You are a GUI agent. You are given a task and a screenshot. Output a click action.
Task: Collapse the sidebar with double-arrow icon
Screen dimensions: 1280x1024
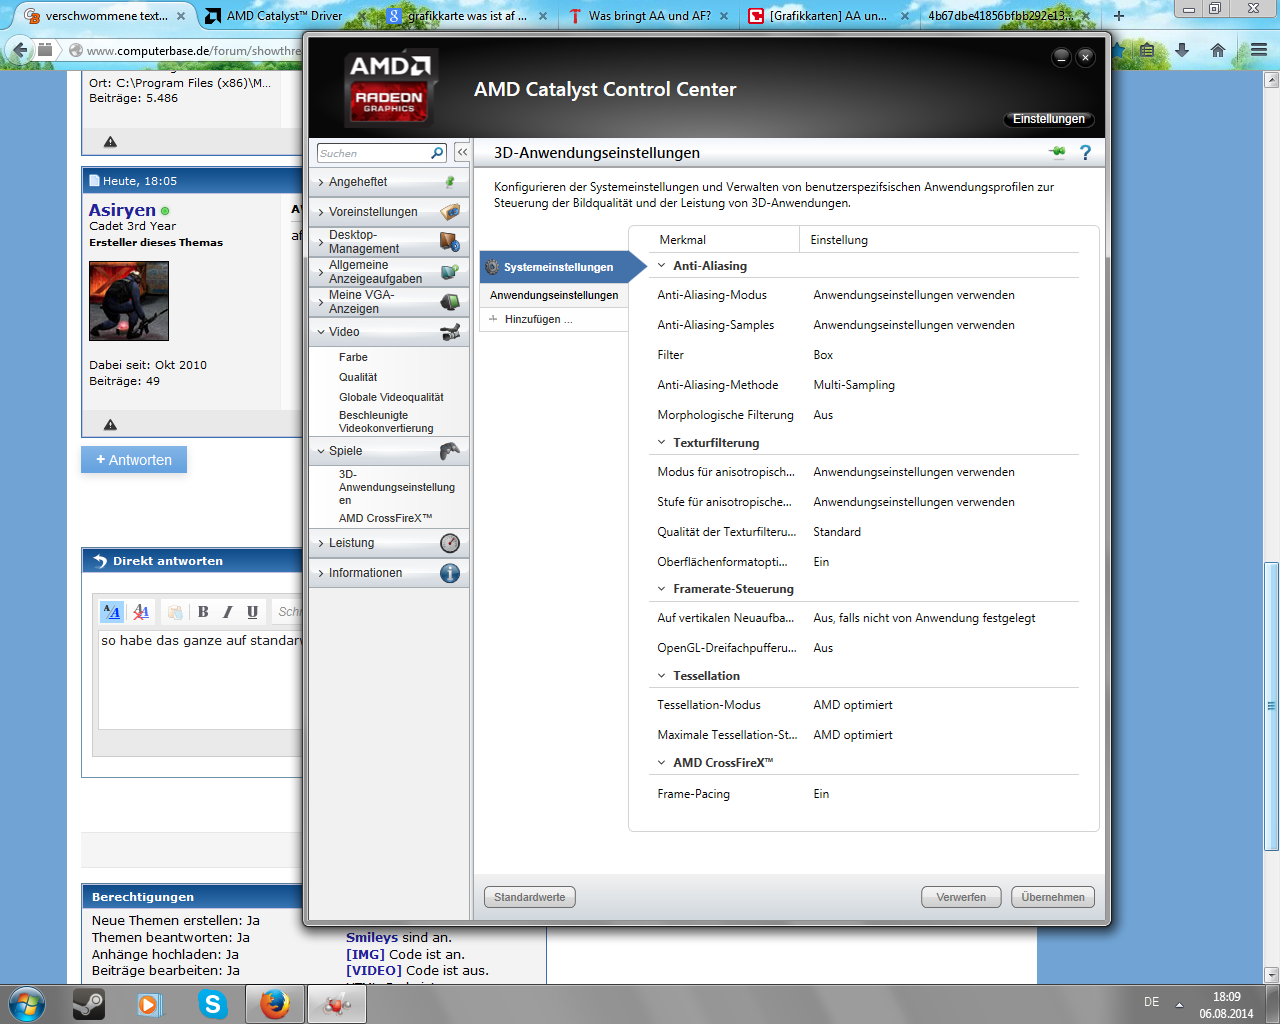click(x=462, y=152)
